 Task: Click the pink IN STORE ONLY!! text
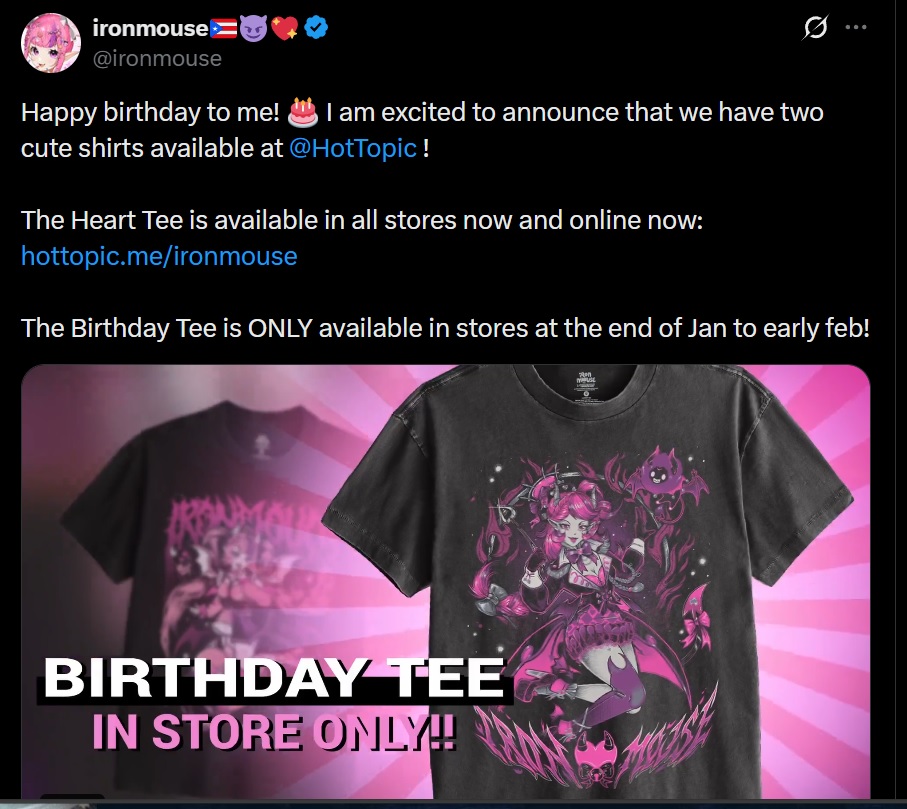[x=274, y=732]
